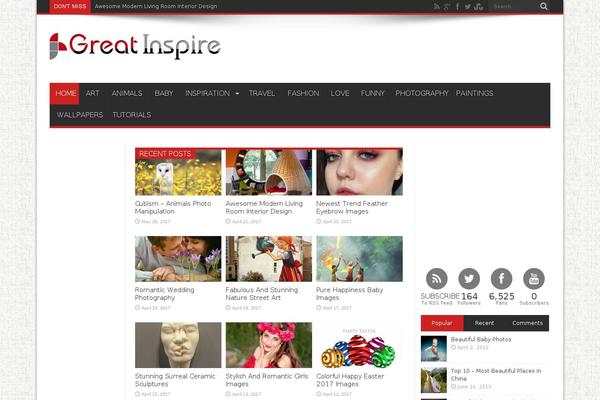Image resolution: width=600 pixels, height=400 pixels.
Task: Click the Recent Posts section label
Action: [165, 153]
